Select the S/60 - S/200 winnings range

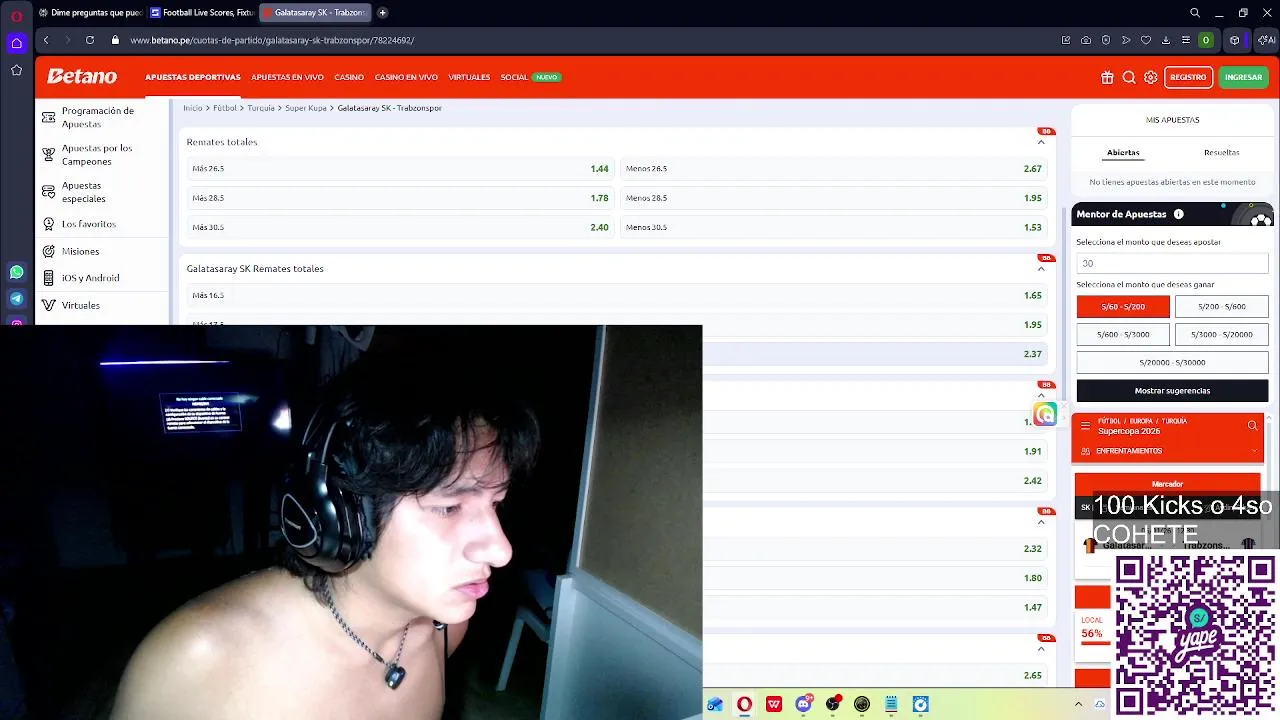point(1123,307)
